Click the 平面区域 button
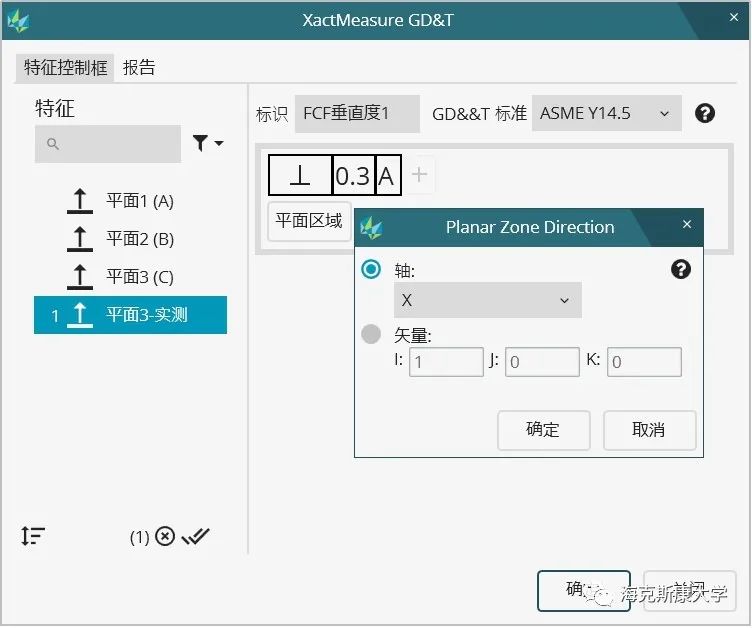 tap(309, 221)
